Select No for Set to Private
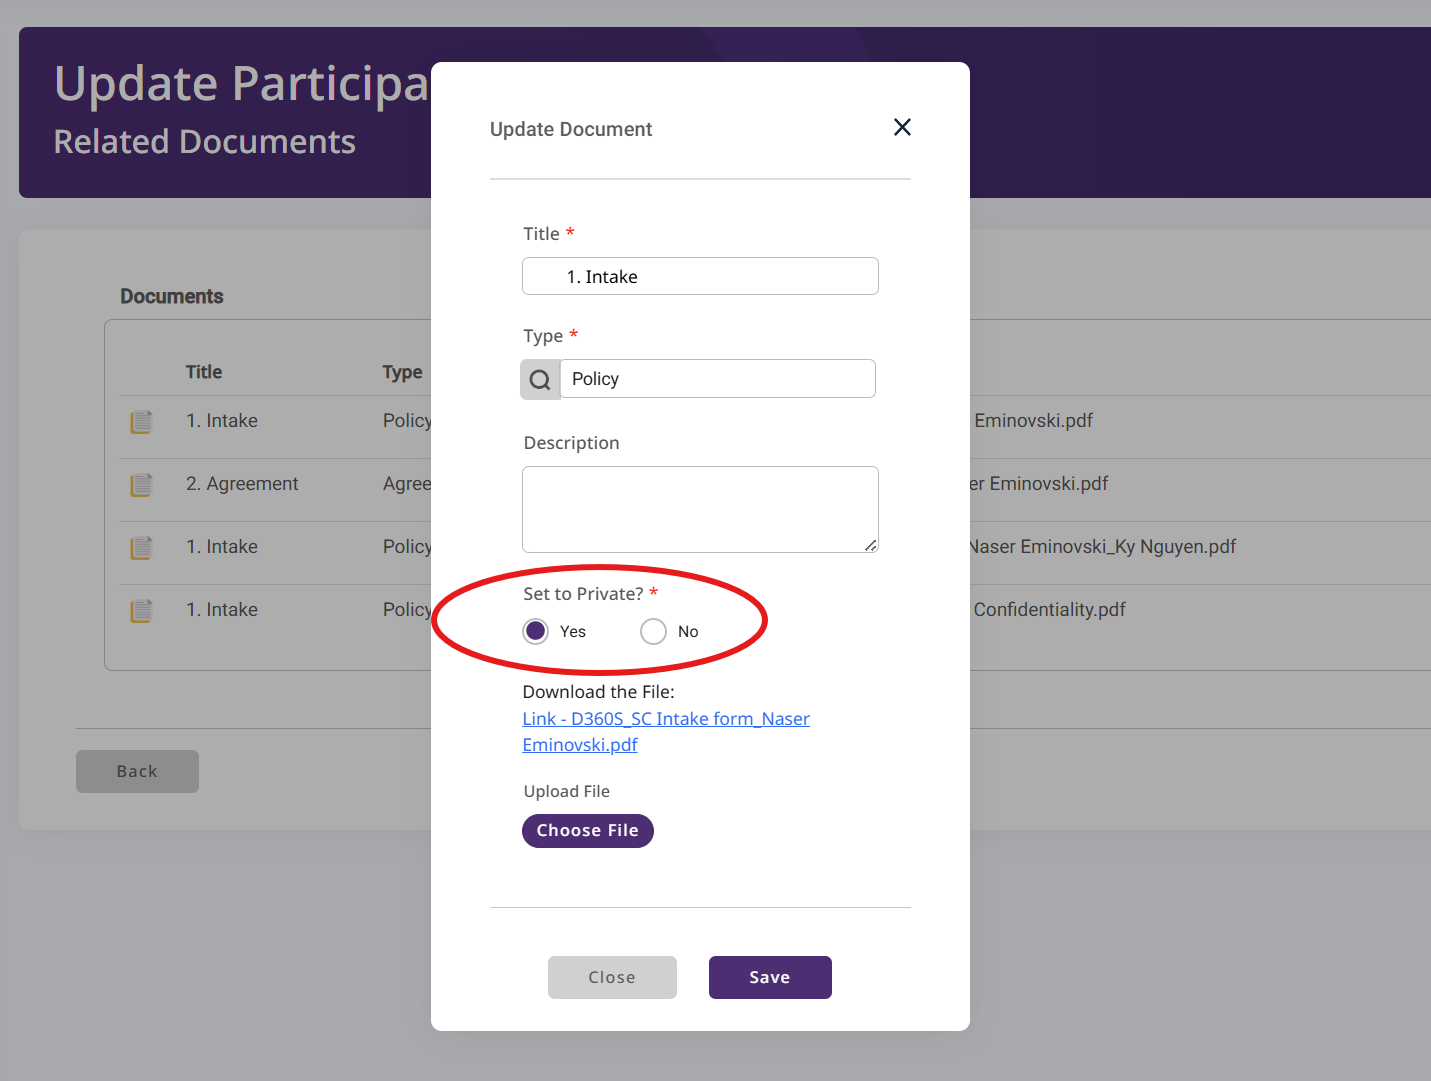The image size is (1431, 1081). (x=653, y=631)
